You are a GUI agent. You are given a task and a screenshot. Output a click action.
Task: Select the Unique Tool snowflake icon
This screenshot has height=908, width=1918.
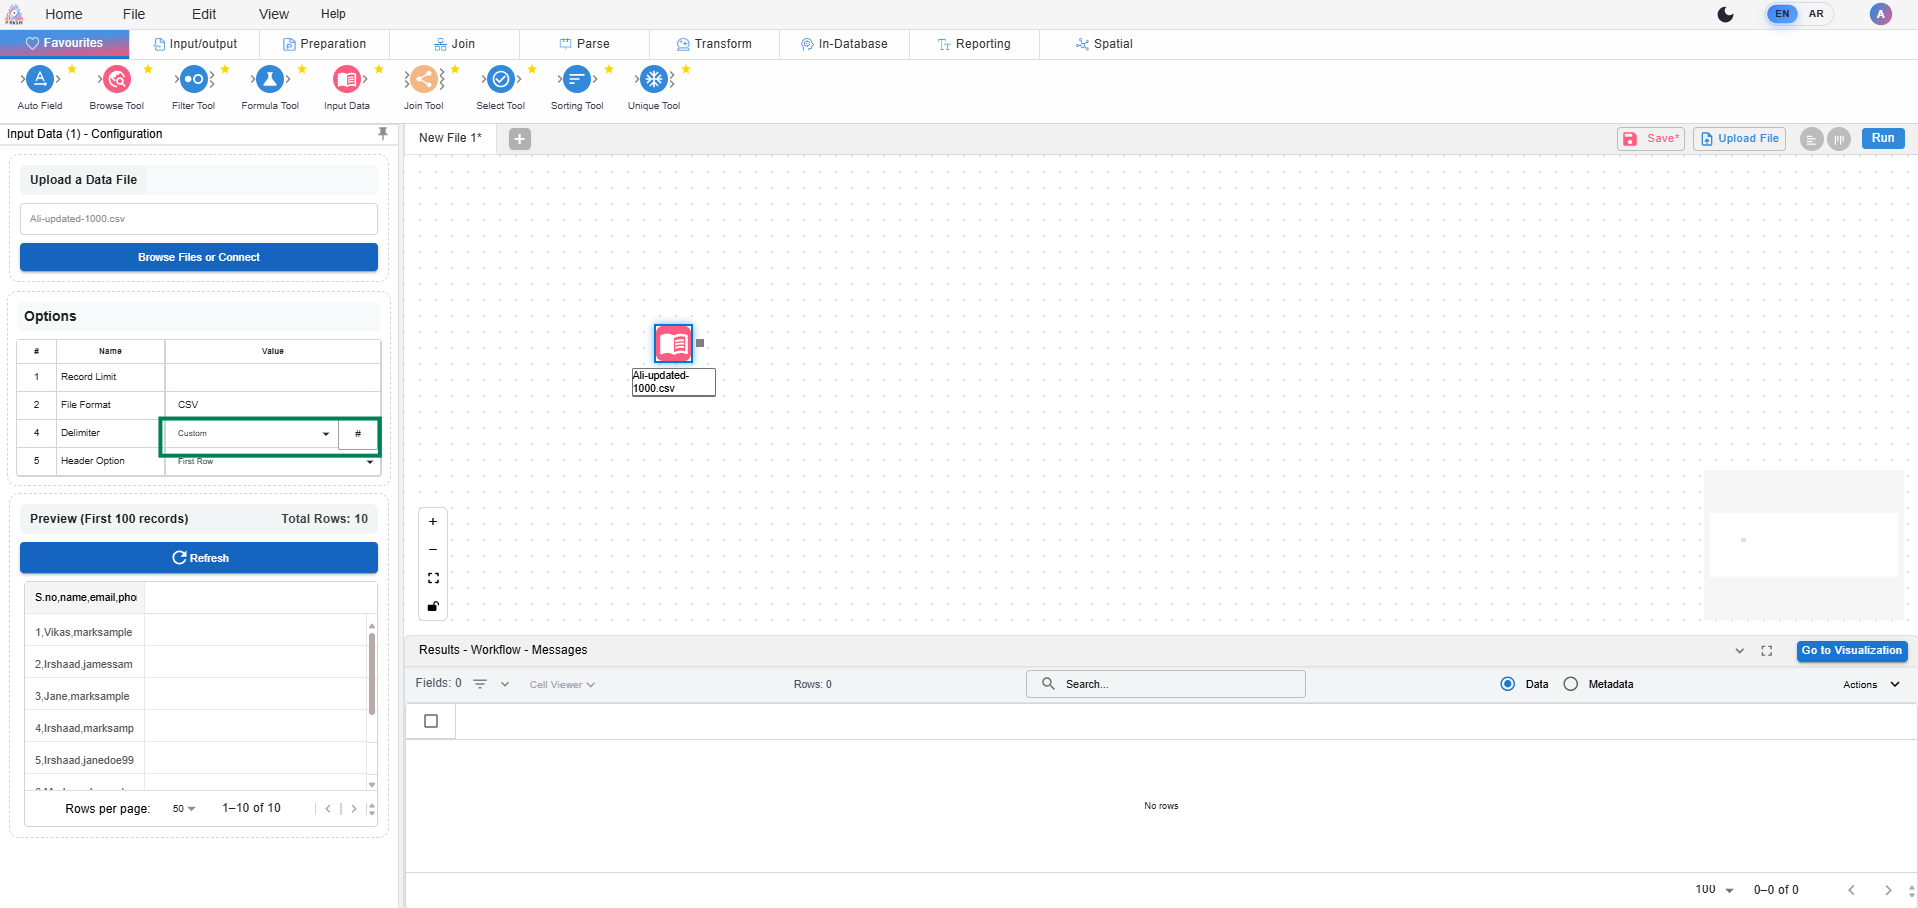654,80
